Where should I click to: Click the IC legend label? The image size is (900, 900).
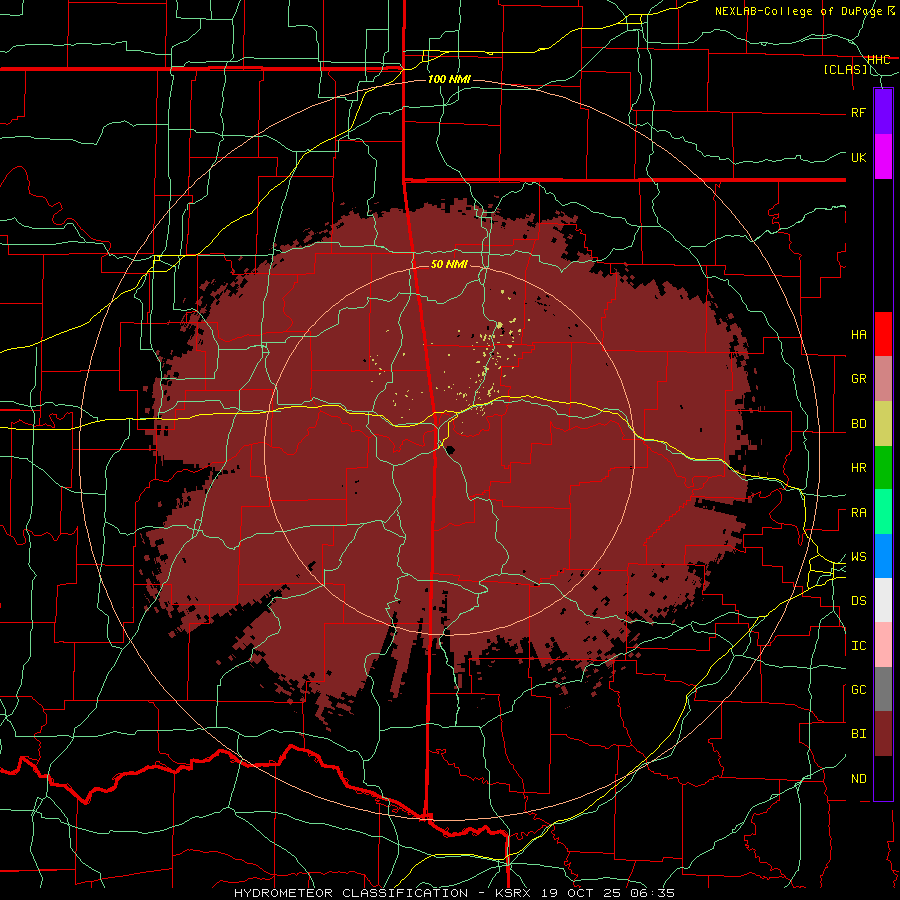pyautogui.click(x=858, y=646)
